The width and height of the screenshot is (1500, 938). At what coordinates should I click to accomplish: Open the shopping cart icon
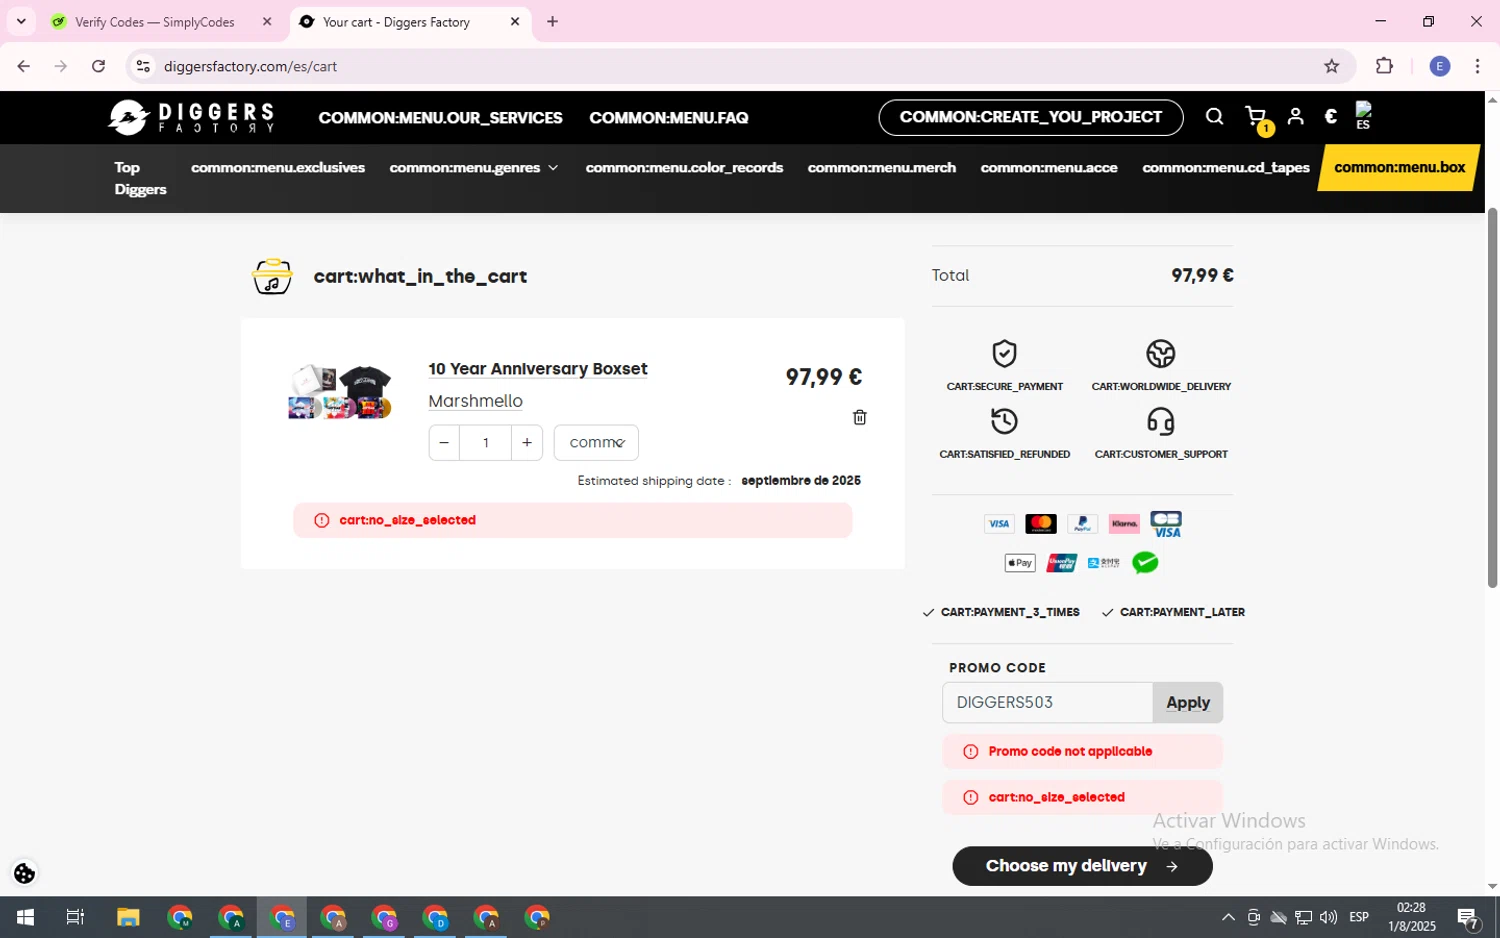(1256, 117)
